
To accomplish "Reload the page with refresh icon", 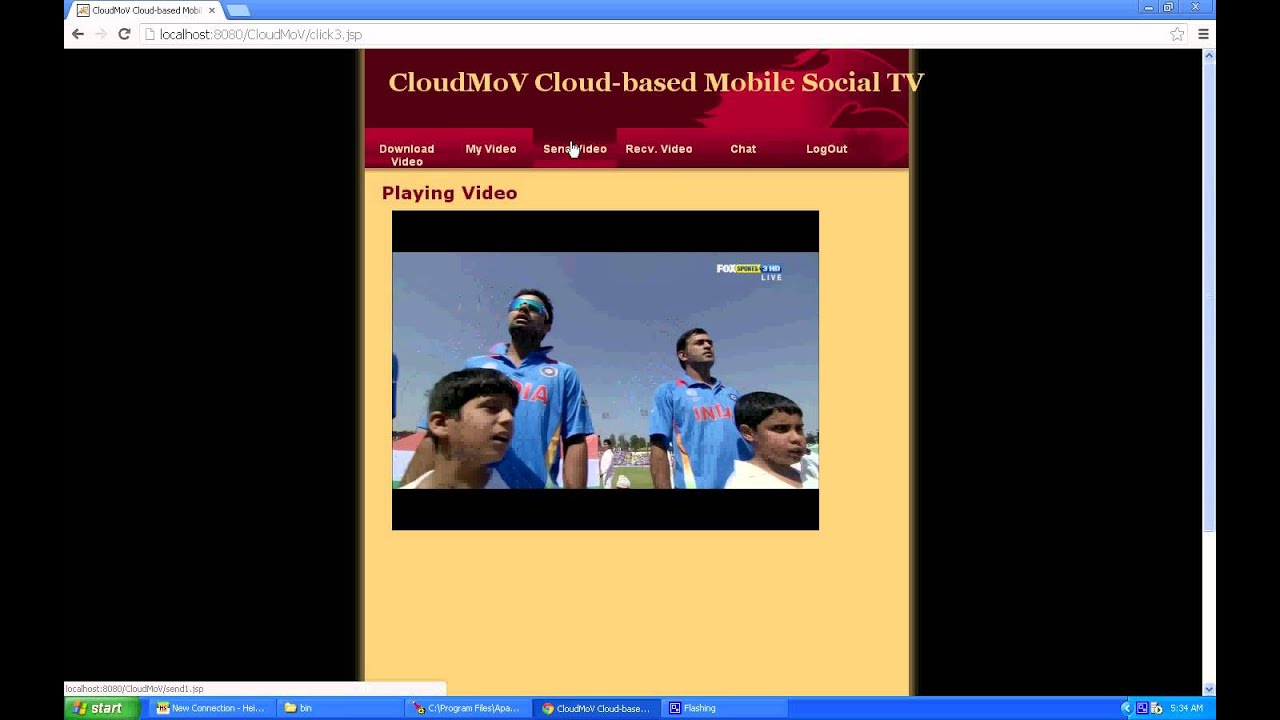I will coord(124,34).
